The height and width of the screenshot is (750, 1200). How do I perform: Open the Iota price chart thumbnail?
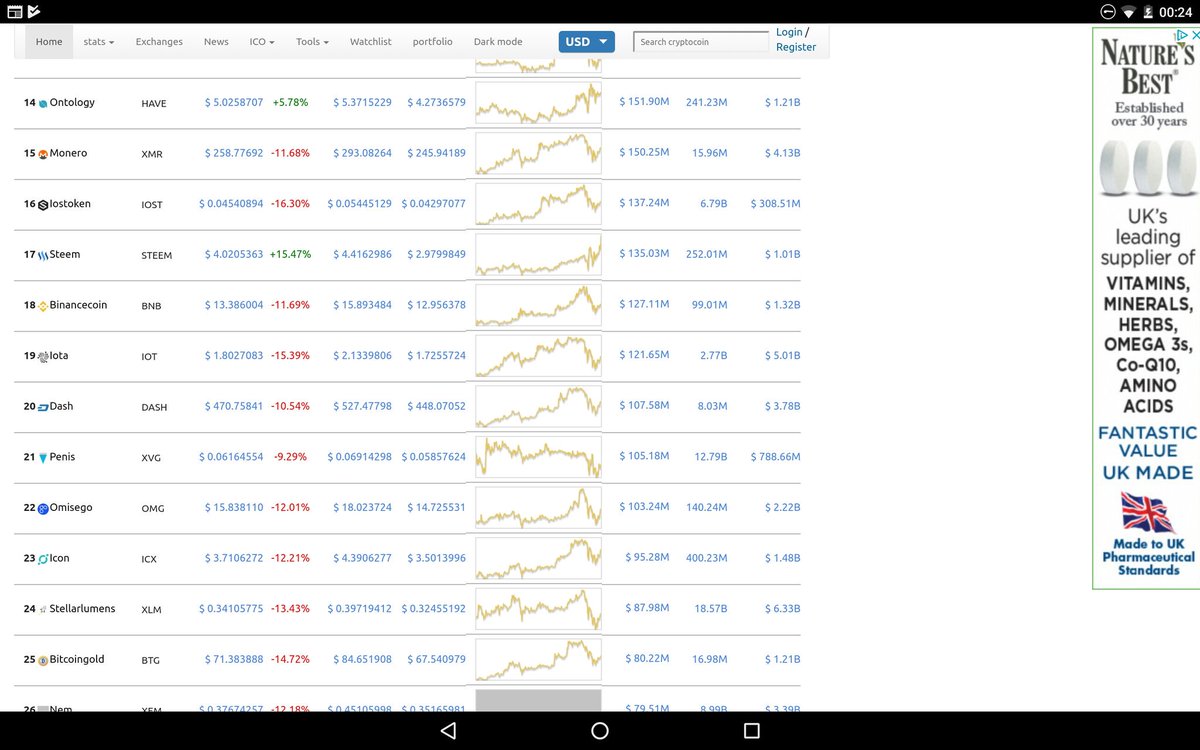click(538, 356)
